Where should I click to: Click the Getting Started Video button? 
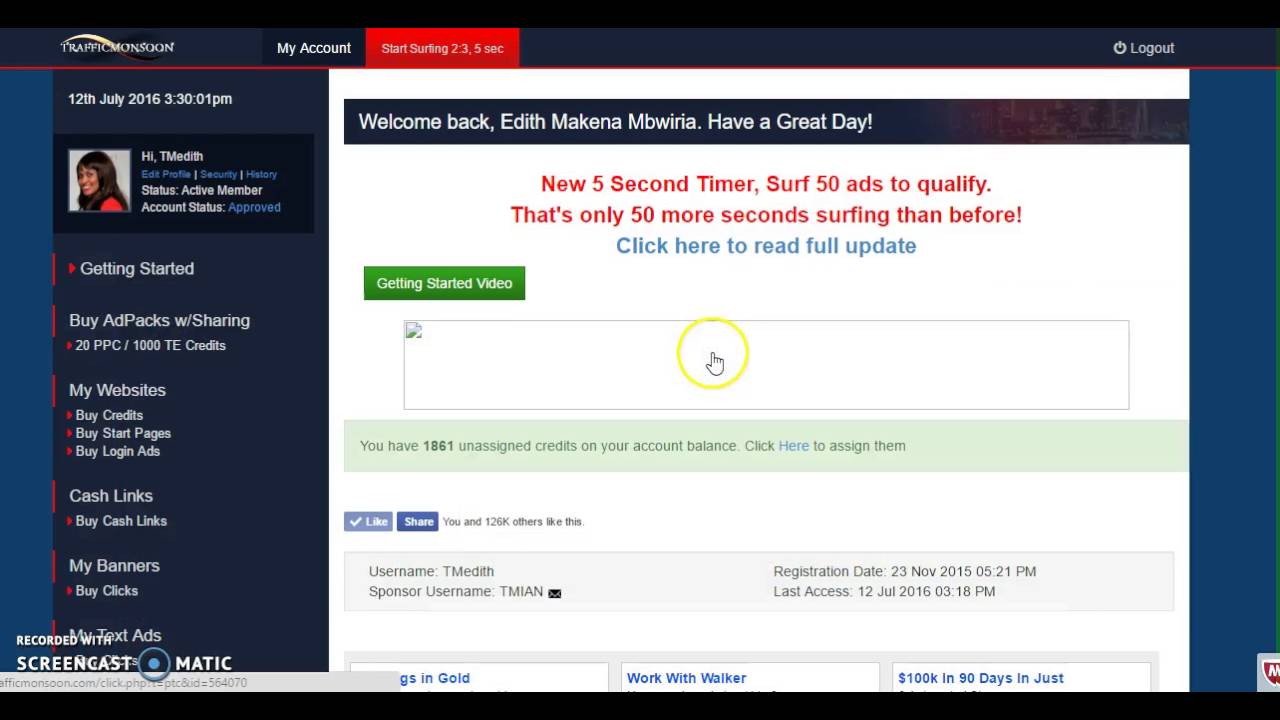point(444,283)
